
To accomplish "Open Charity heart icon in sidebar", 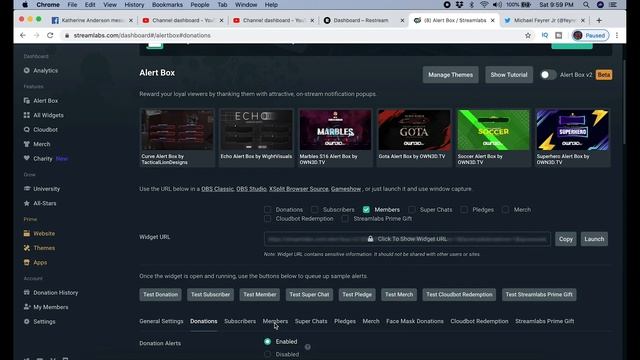I will pos(27,158).
